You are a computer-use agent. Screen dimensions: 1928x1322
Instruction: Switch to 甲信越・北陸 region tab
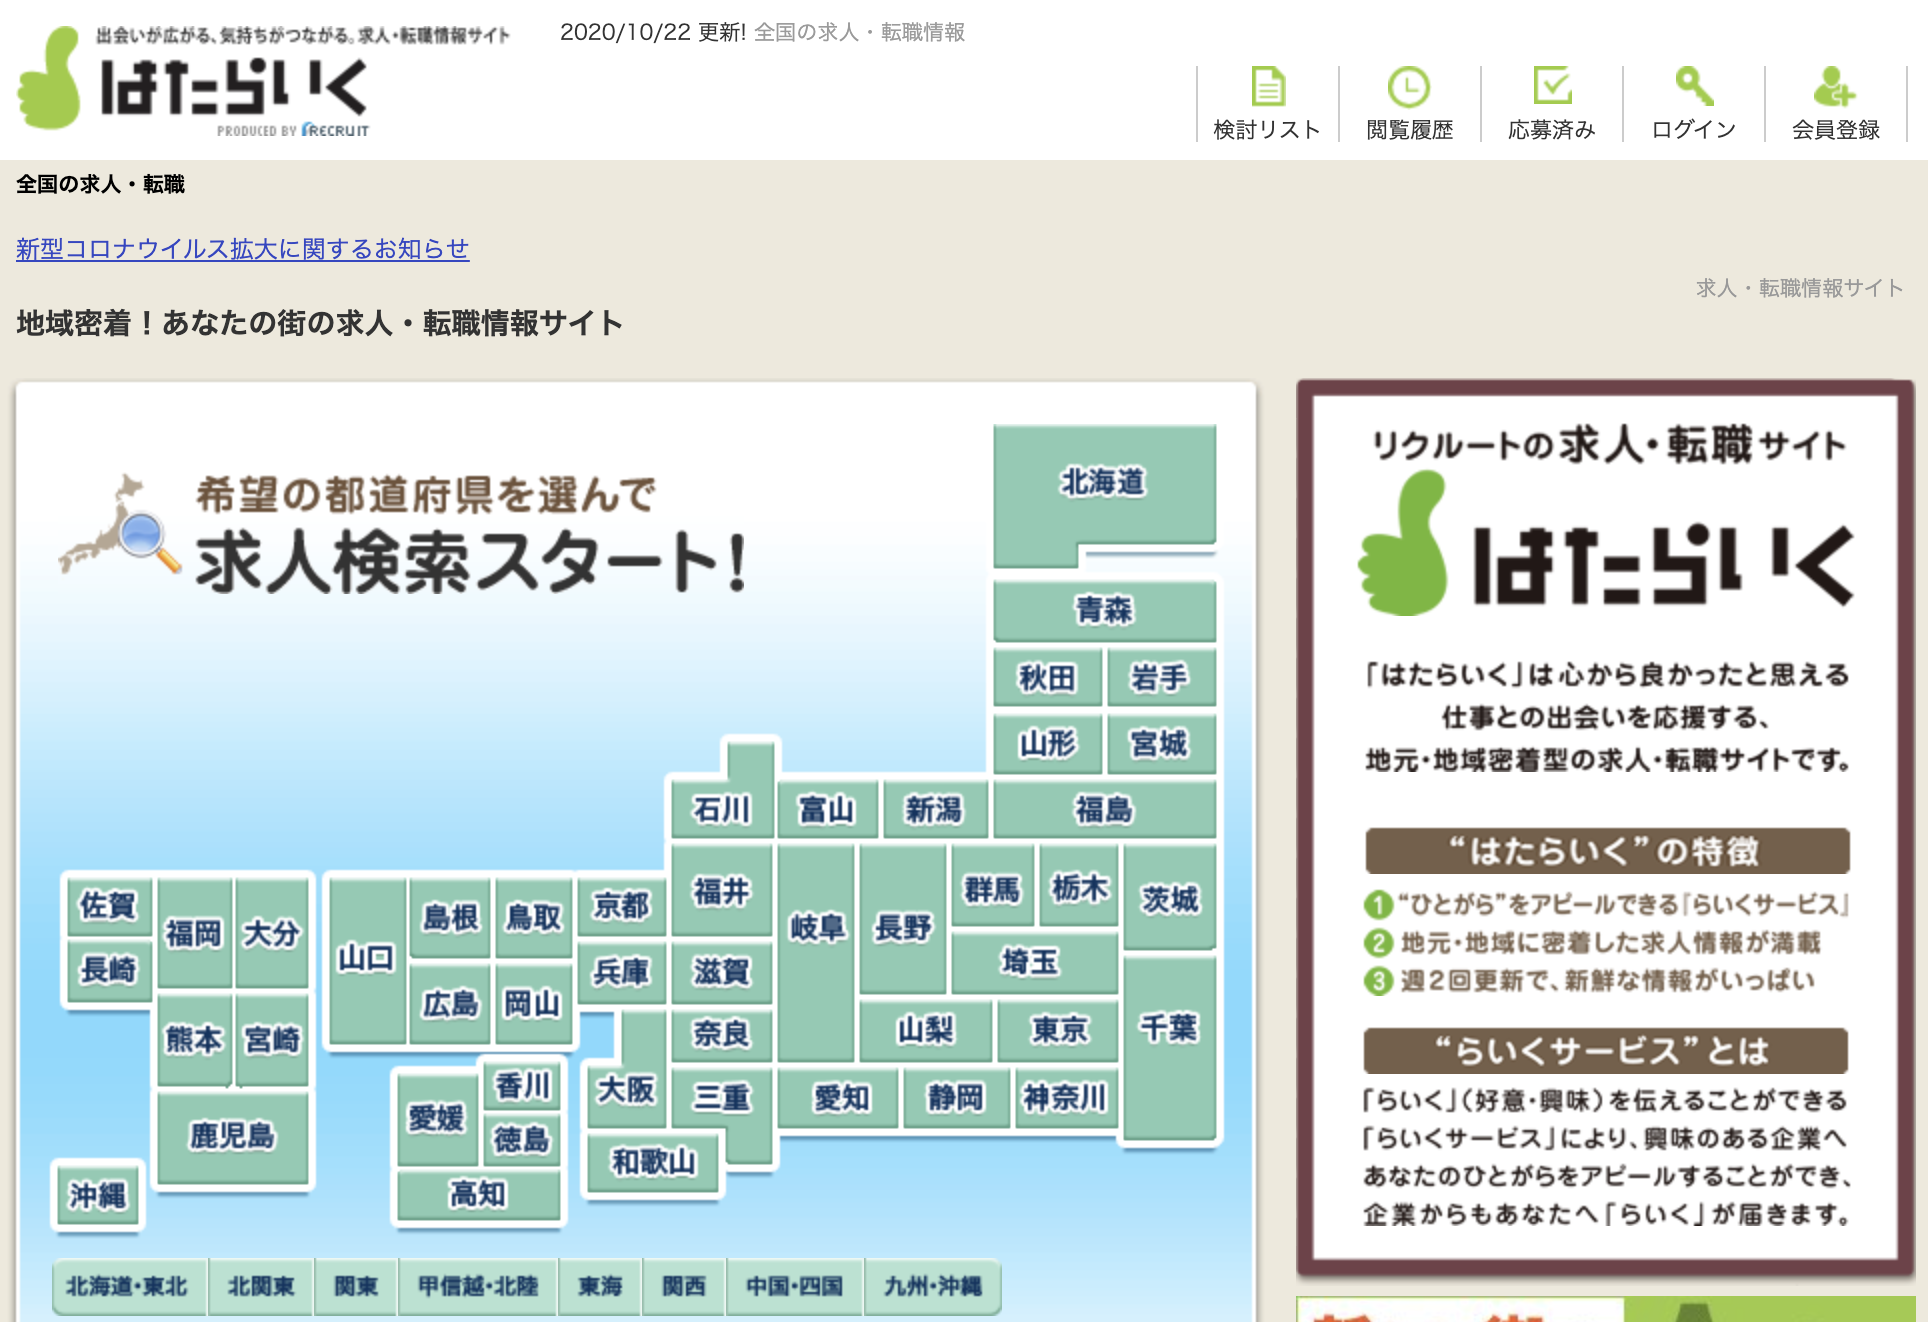click(x=478, y=1286)
